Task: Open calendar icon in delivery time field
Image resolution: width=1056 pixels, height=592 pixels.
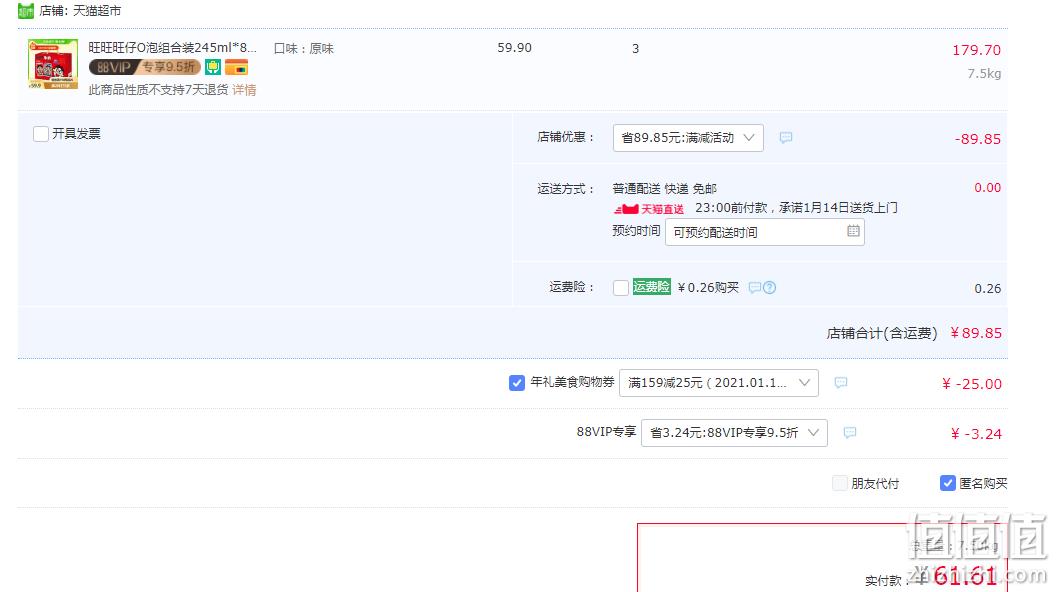Action: [853, 231]
